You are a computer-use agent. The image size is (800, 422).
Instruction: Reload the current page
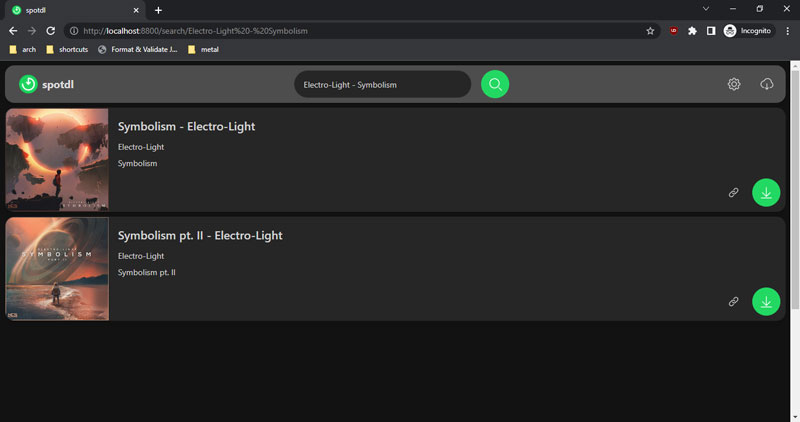50,31
